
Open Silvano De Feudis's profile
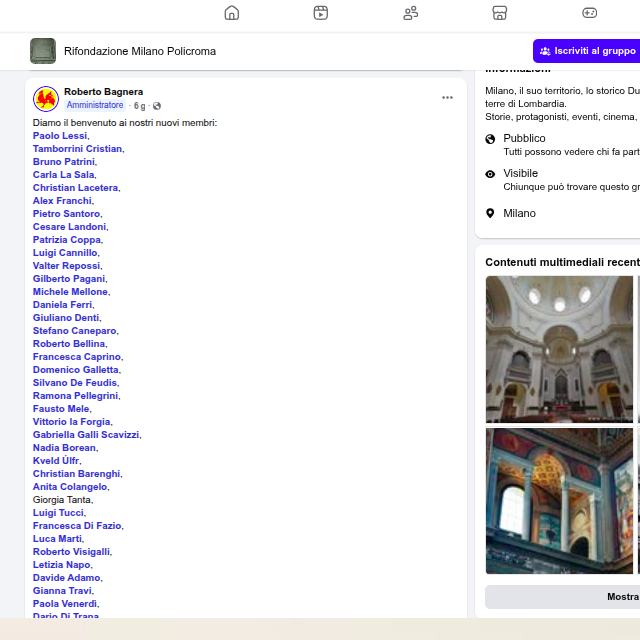coord(75,383)
